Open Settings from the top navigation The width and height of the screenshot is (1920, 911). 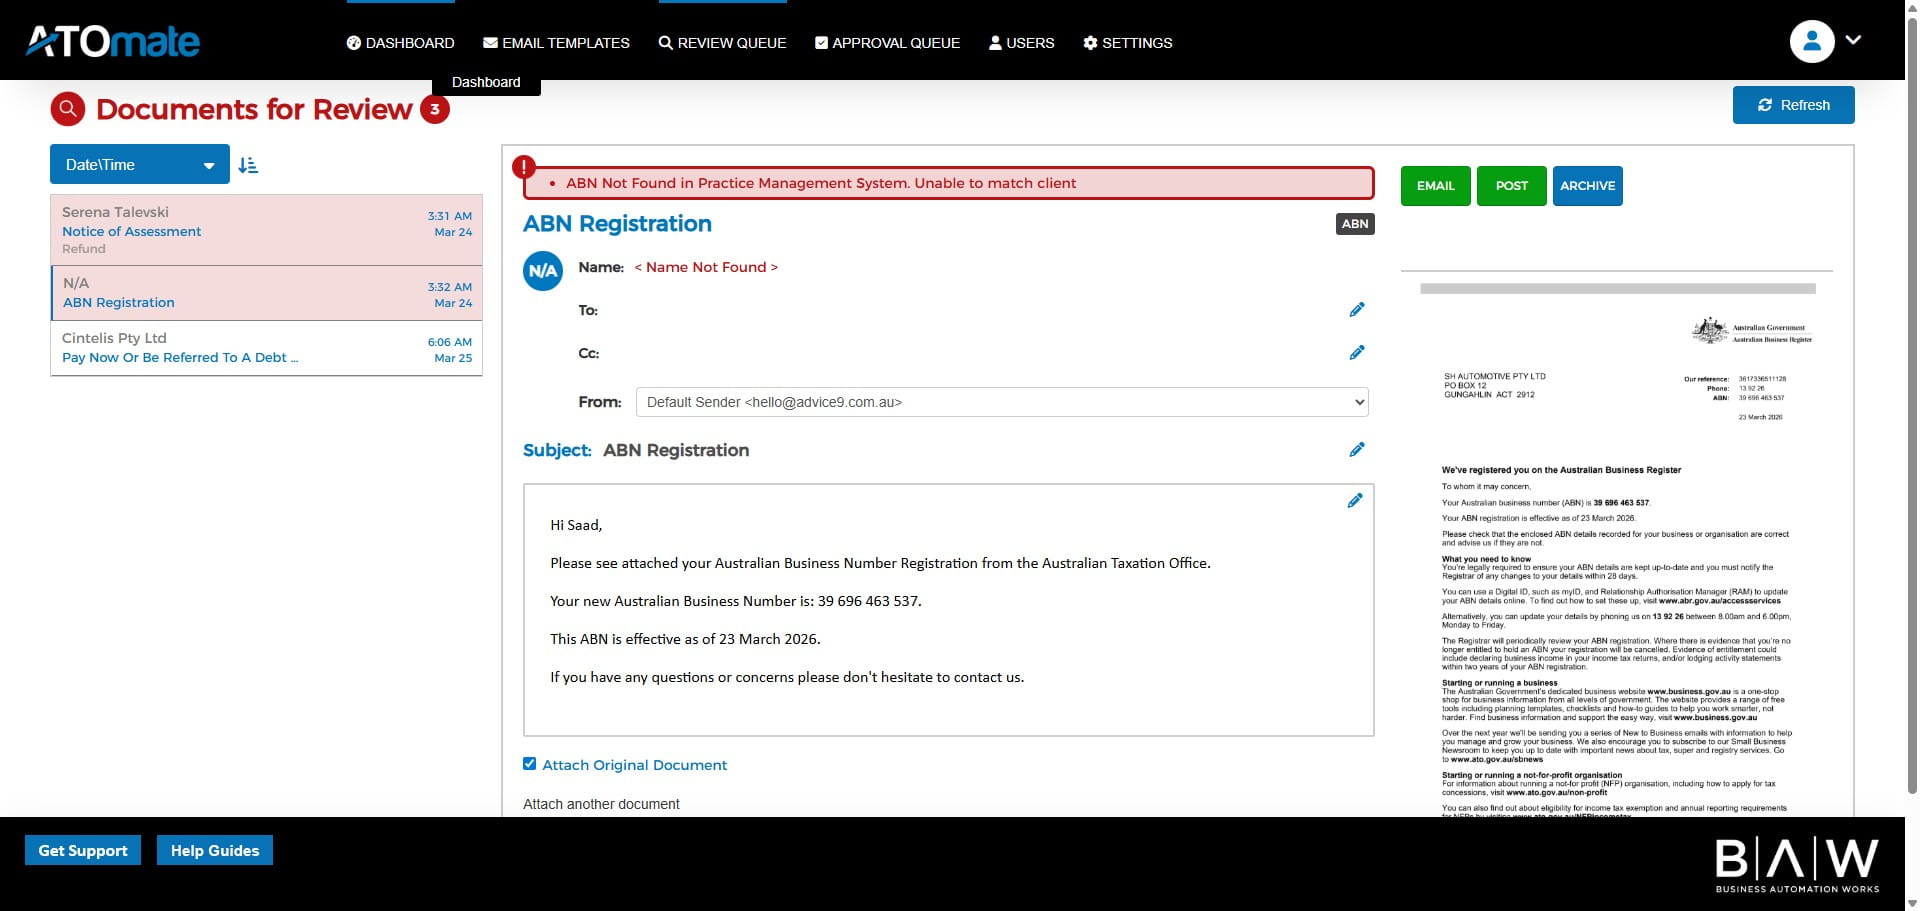[x=1127, y=43]
